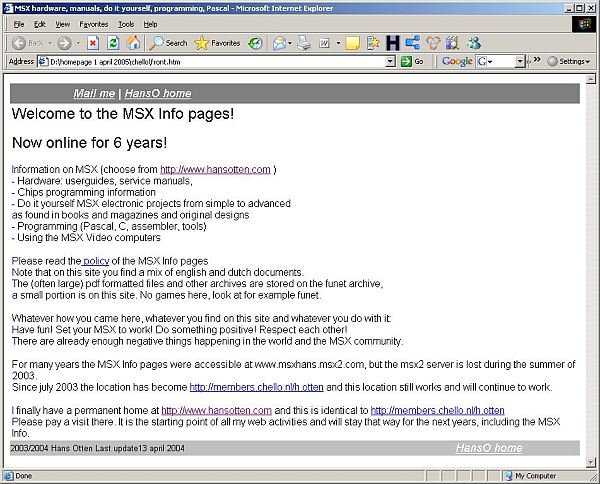Click the Go button beside address bar
600x484 pixels.
pyautogui.click(x=412, y=61)
